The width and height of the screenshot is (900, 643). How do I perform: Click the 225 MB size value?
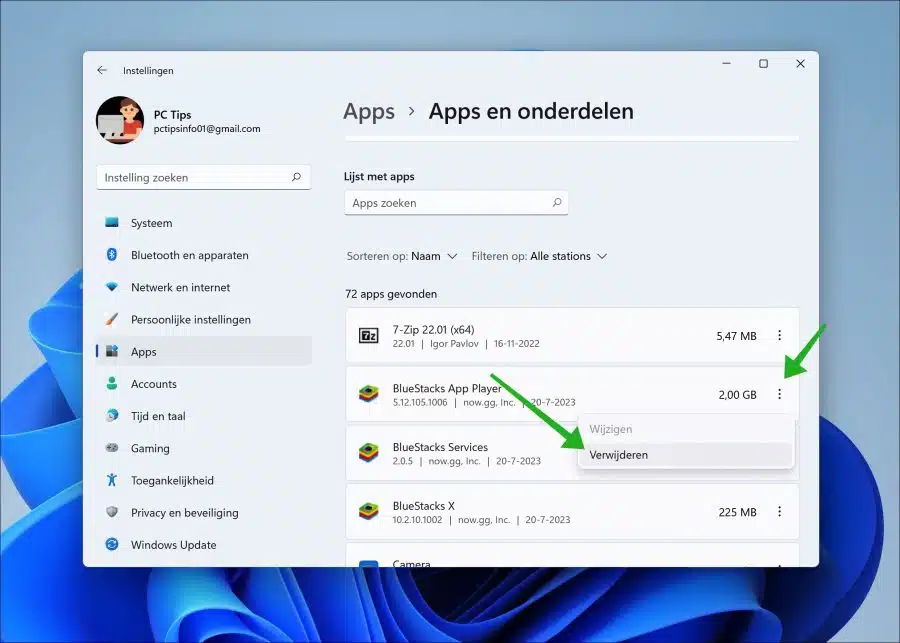[738, 512]
